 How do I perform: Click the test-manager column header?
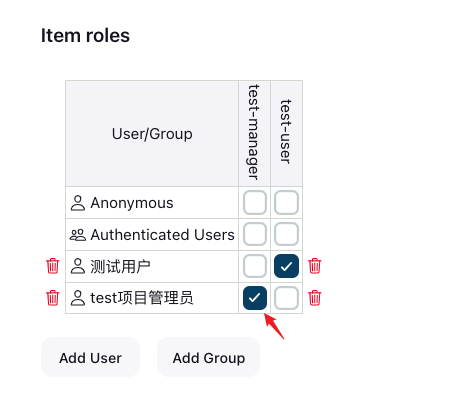click(x=254, y=132)
